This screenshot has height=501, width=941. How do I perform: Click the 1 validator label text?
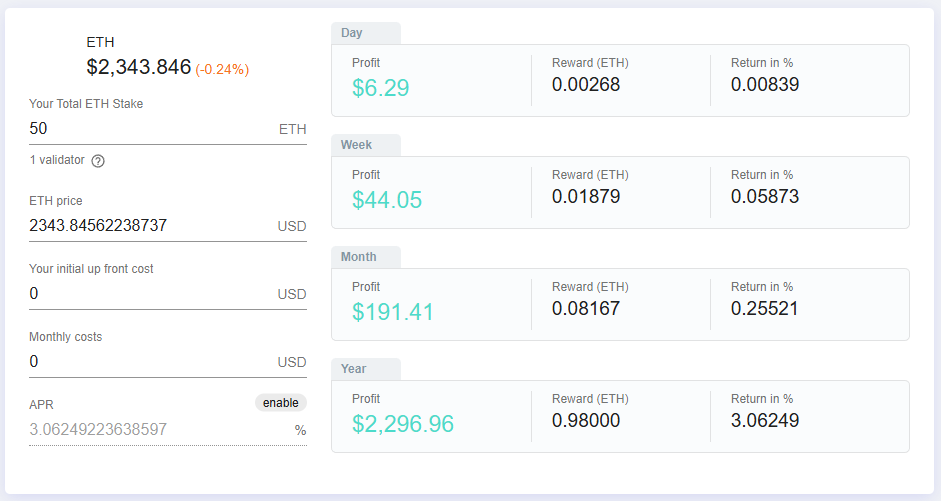click(x=57, y=161)
